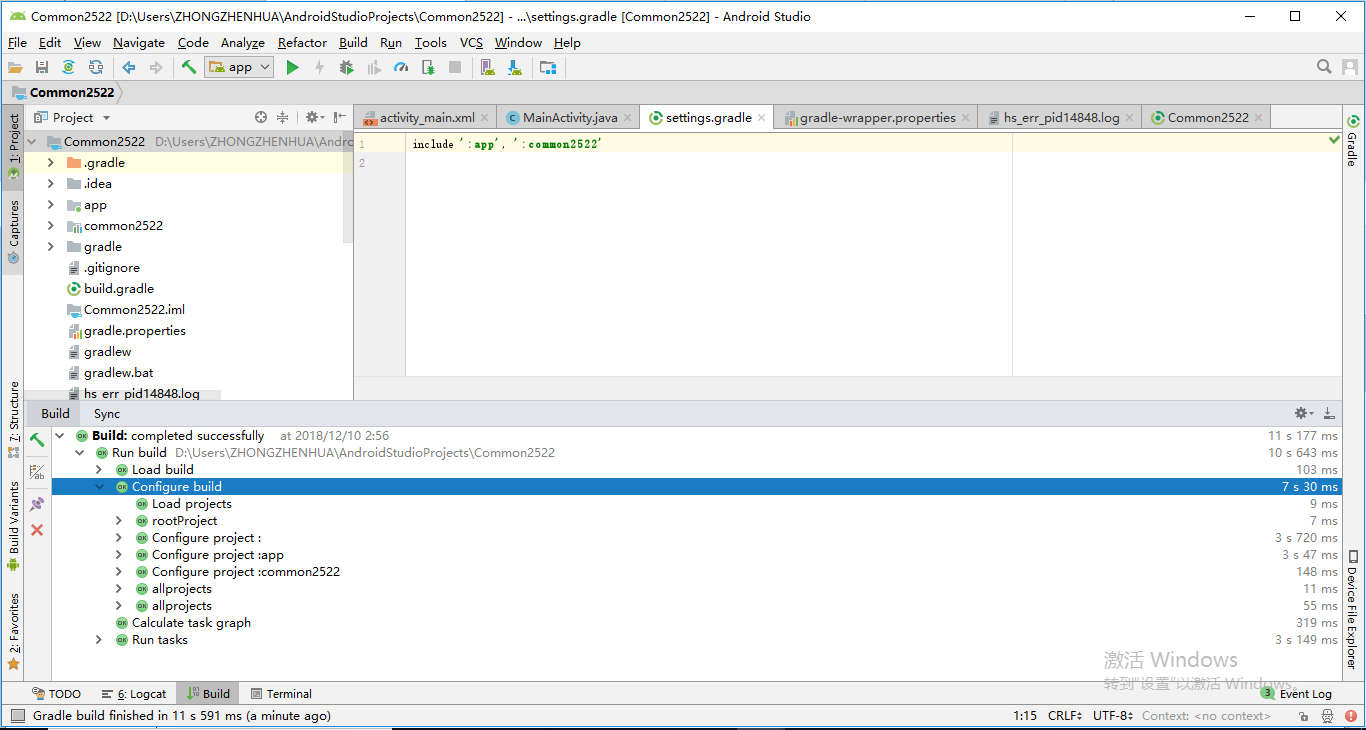1366x730 pixels.
Task: Click the inspector face icon in status bar
Action: click(1327, 716)
